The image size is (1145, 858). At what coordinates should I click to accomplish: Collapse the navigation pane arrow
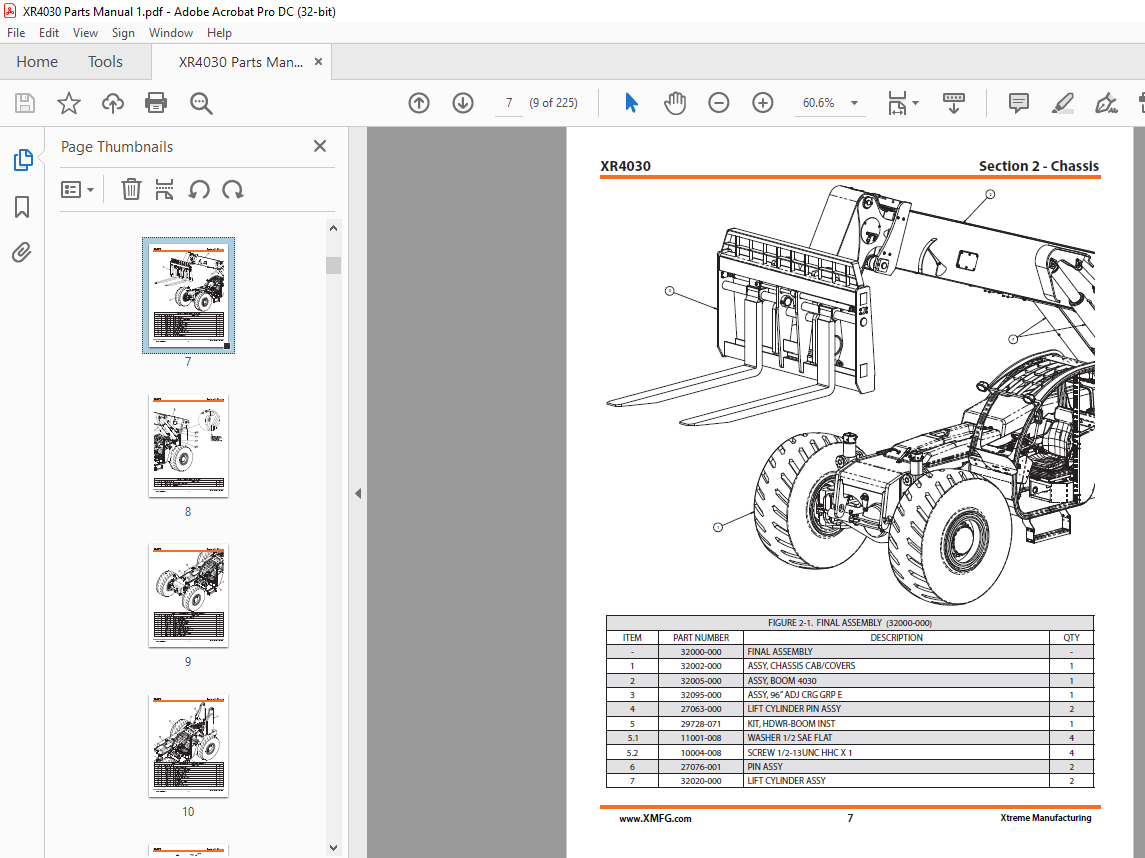click(x=358, y=494)
